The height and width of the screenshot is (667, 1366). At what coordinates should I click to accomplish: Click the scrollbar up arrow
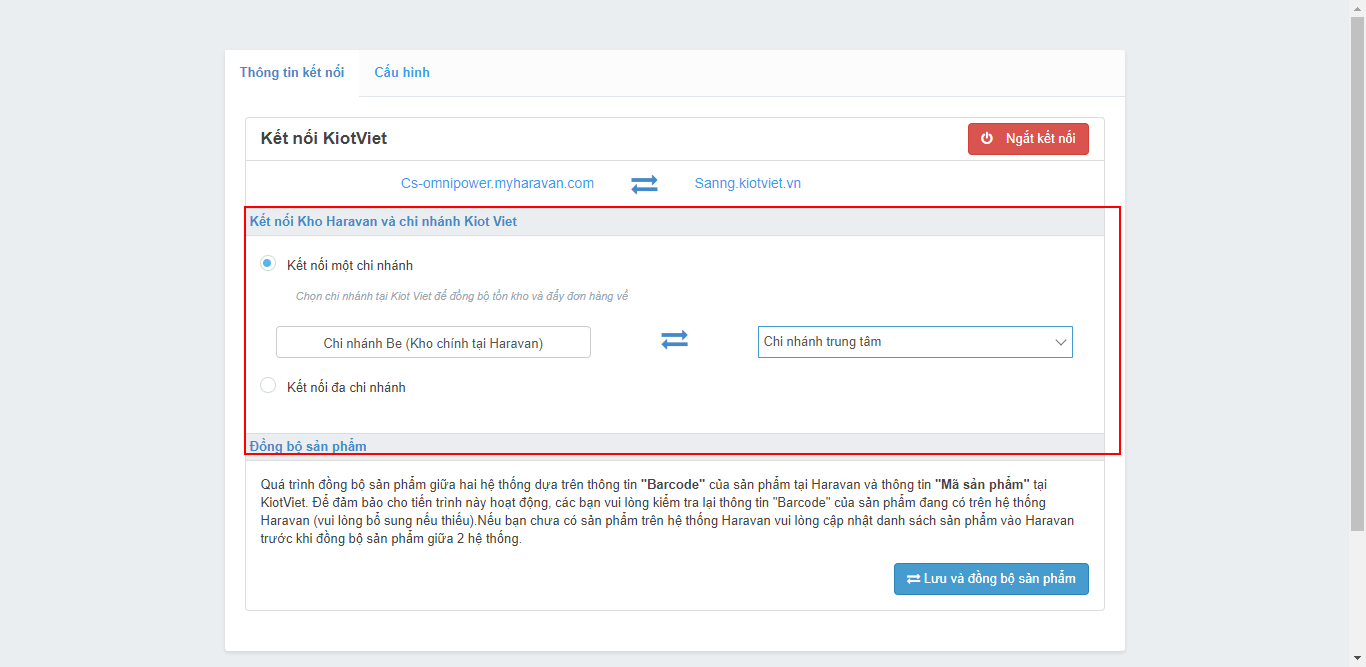[x=1357, y=8]
